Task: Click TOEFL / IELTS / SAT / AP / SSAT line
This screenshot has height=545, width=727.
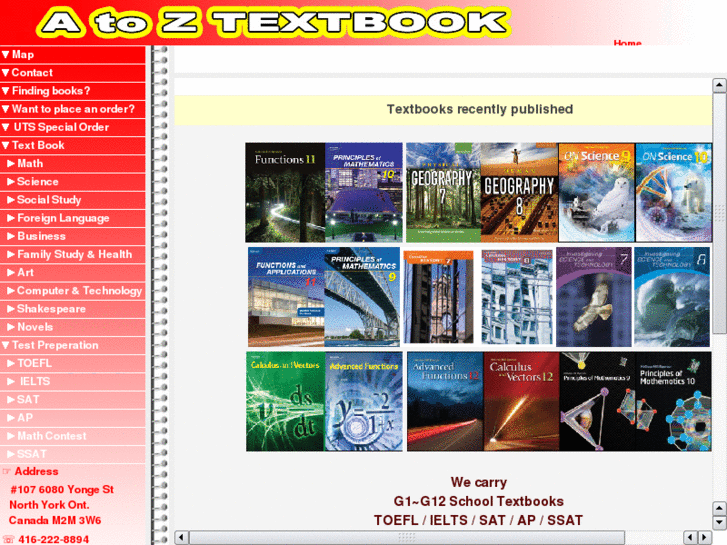Action: pos(478,520)
